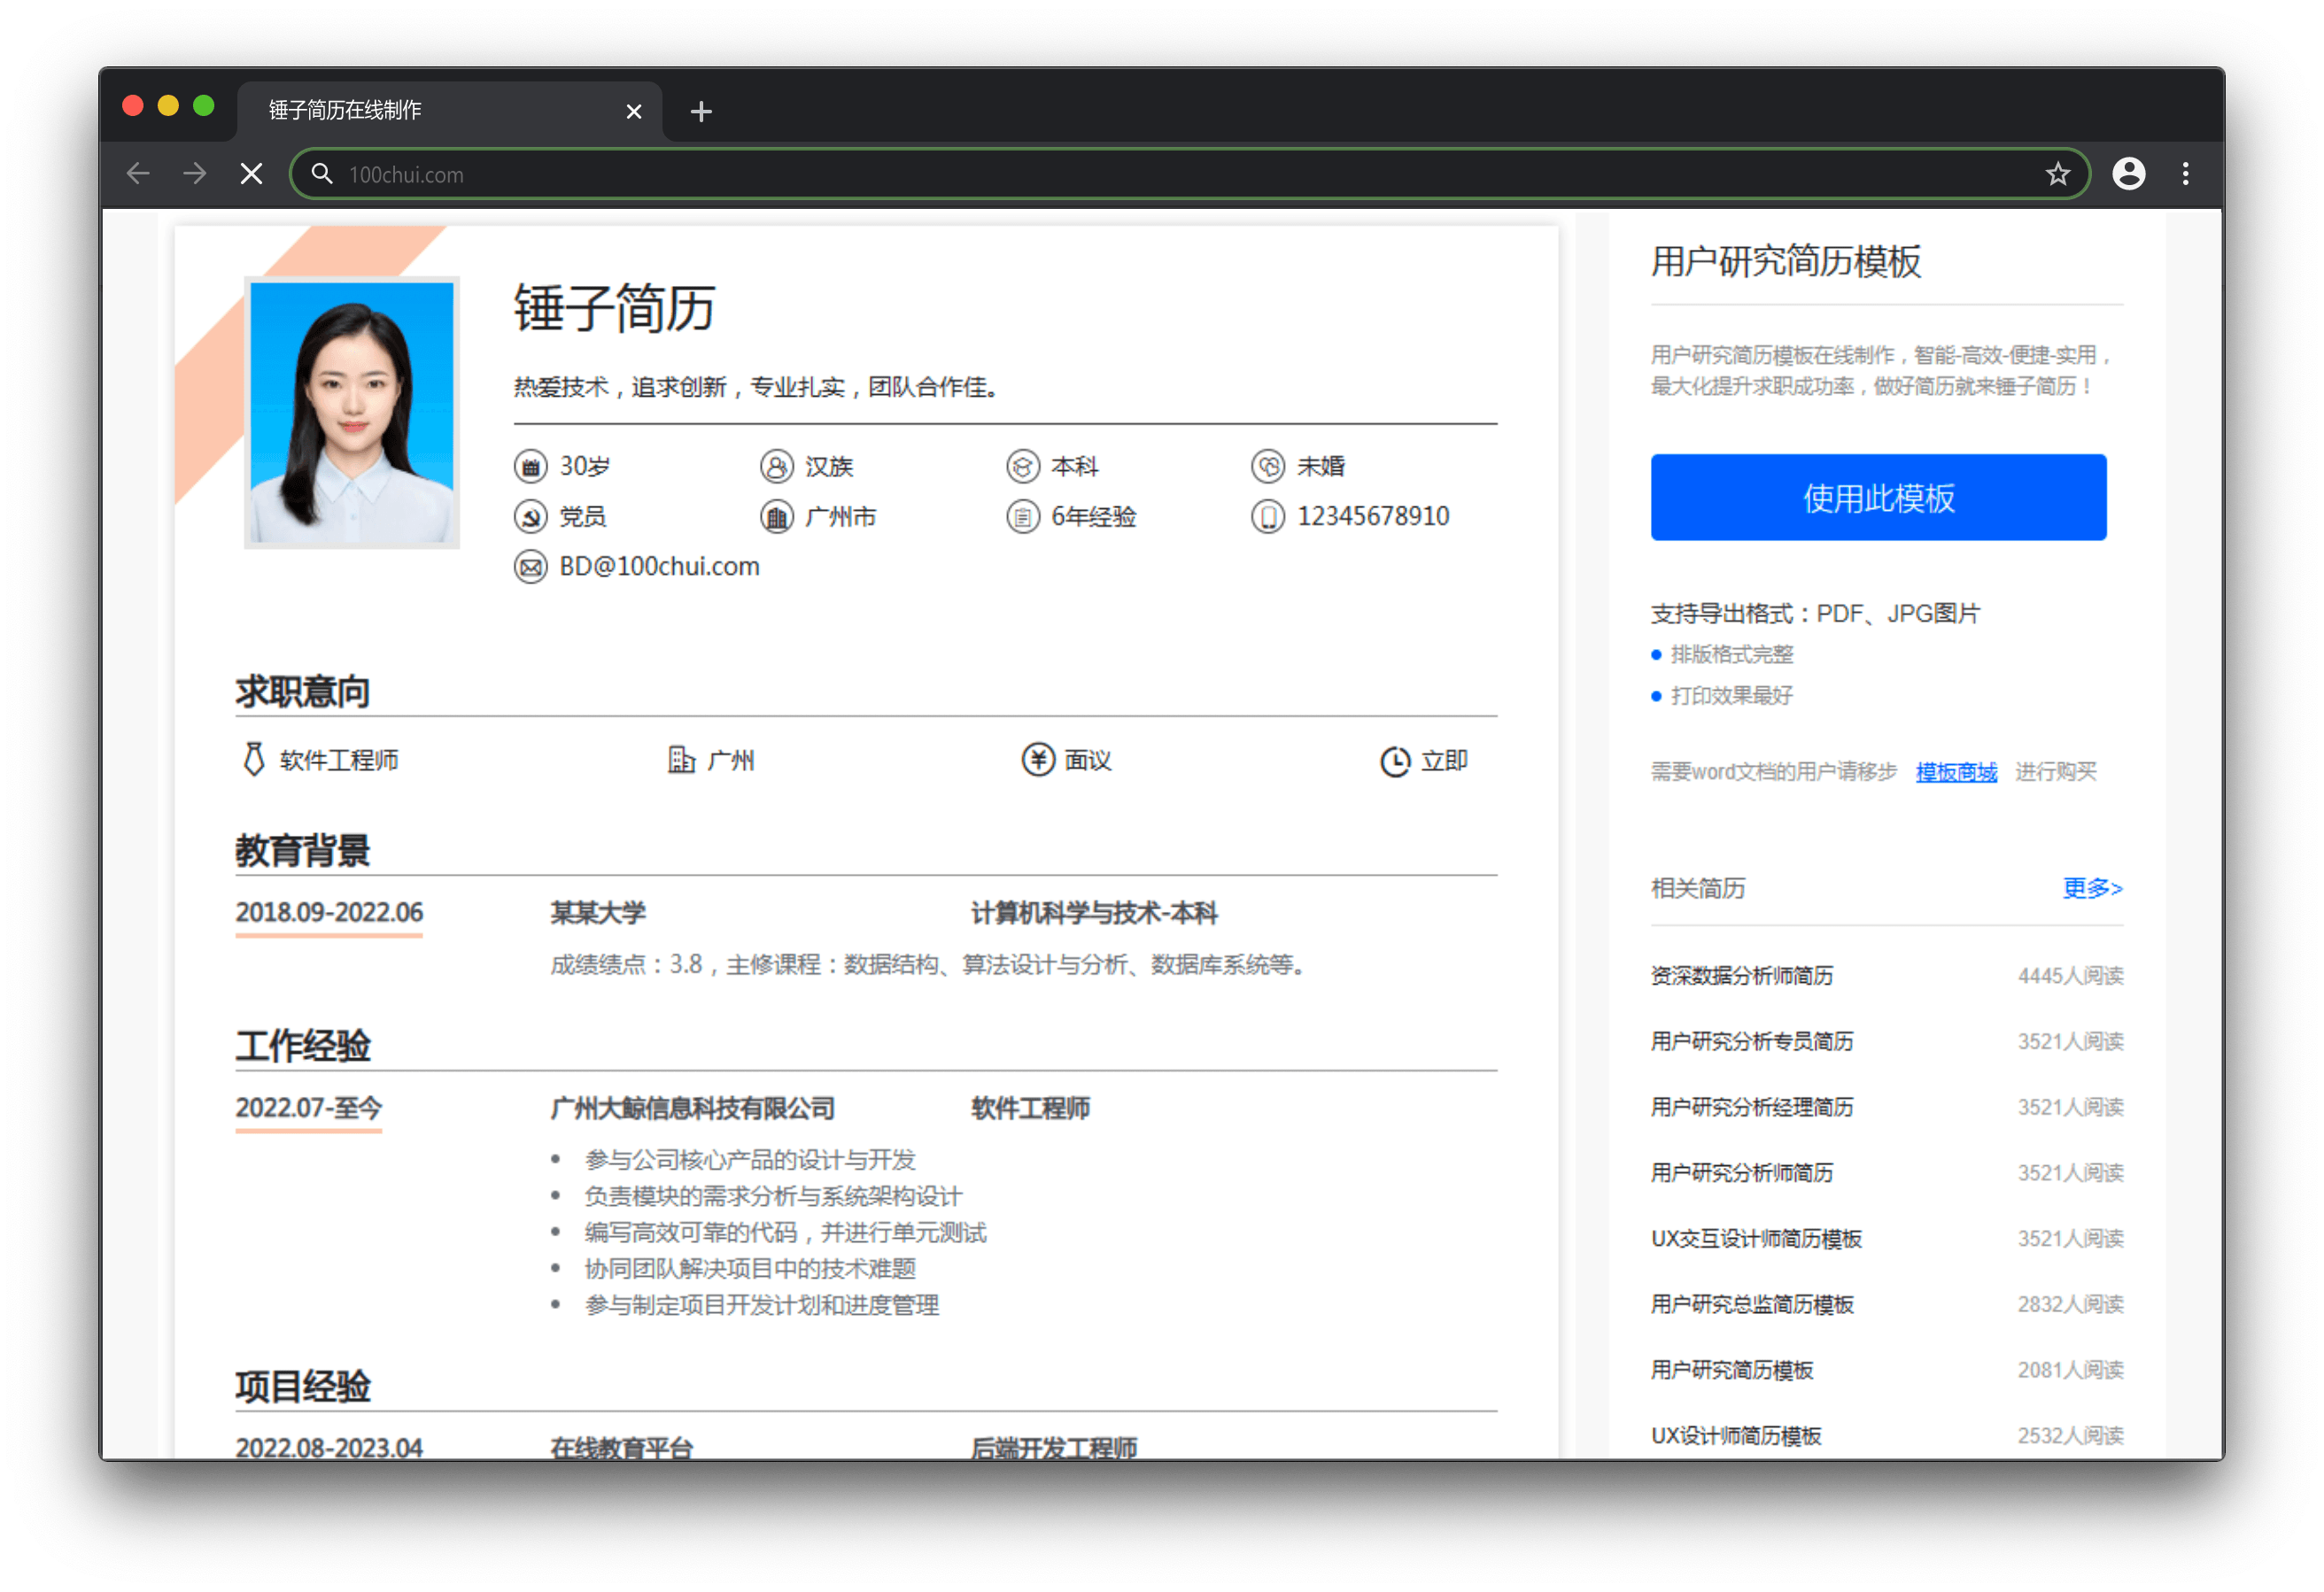Viewport: 2324px width, 1592px height.
Task: Bookmark this page with the star icon
Action: pyautogui.click(x=2057, y=174)
